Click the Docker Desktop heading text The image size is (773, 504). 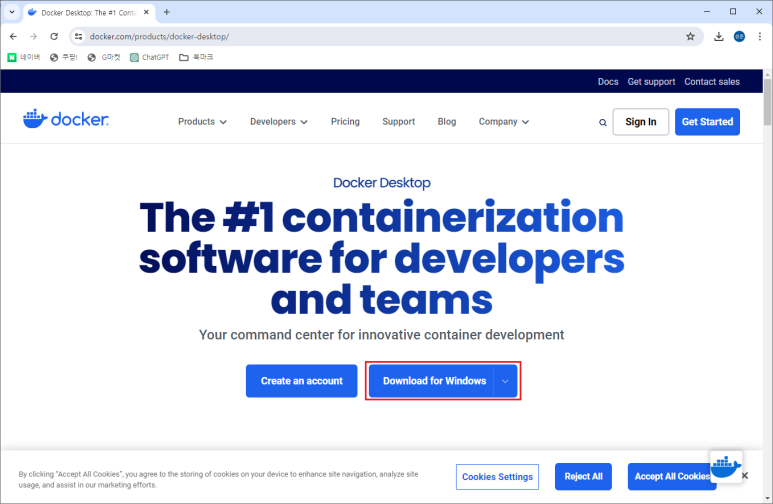pyautogui.click(x=382, y=183)
